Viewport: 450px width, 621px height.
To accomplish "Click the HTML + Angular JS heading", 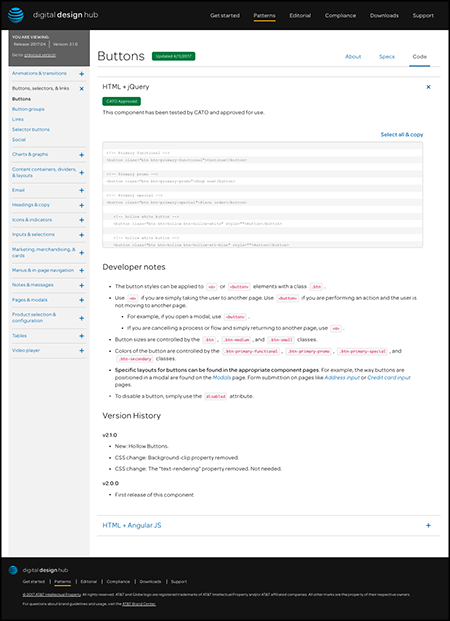I will pyautogui.click(x=132, y=526).
